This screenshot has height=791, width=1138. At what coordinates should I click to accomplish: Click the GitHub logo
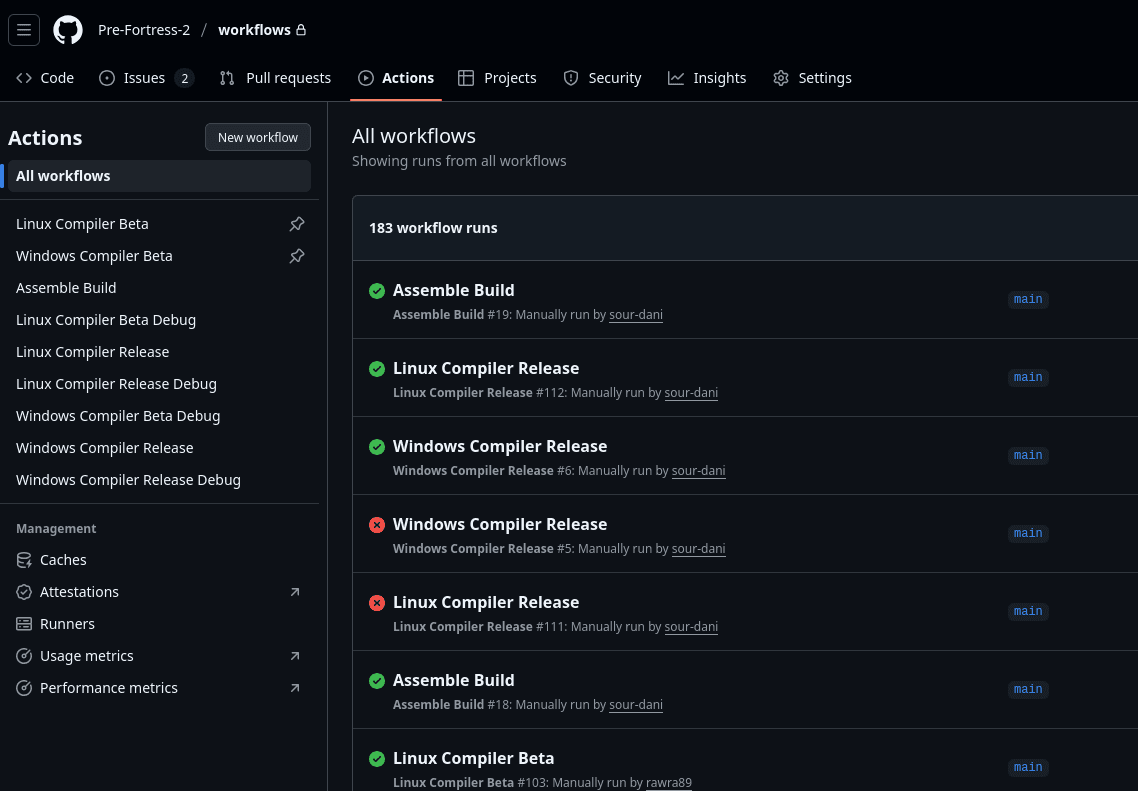[68, 30]
